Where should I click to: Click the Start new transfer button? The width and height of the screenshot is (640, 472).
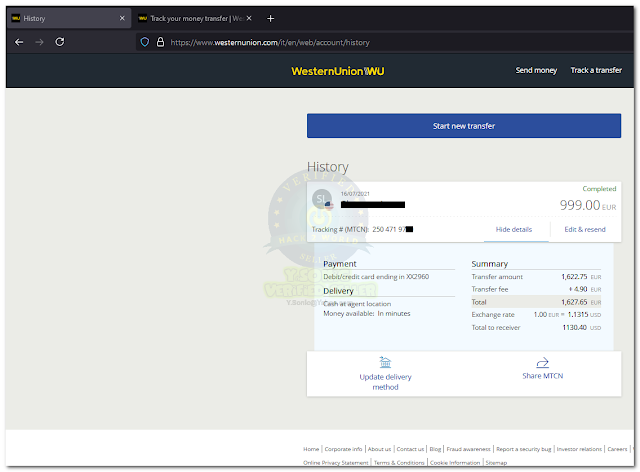pos(464,126)
